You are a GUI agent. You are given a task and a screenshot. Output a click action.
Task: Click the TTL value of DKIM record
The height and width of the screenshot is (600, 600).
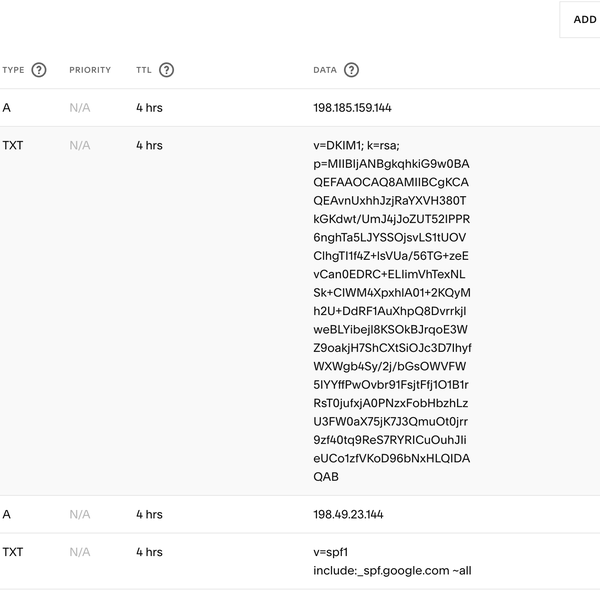tap(149, 145)
